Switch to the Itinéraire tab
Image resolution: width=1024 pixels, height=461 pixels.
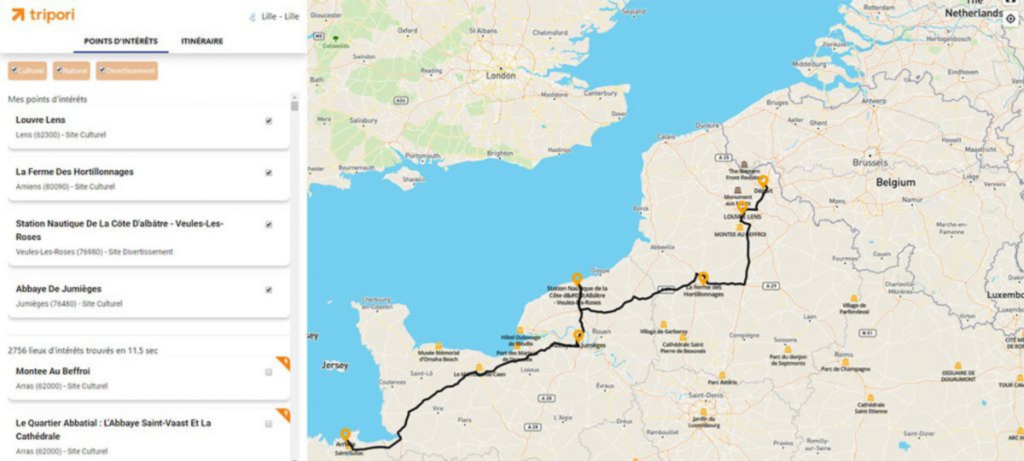point(202,41)
